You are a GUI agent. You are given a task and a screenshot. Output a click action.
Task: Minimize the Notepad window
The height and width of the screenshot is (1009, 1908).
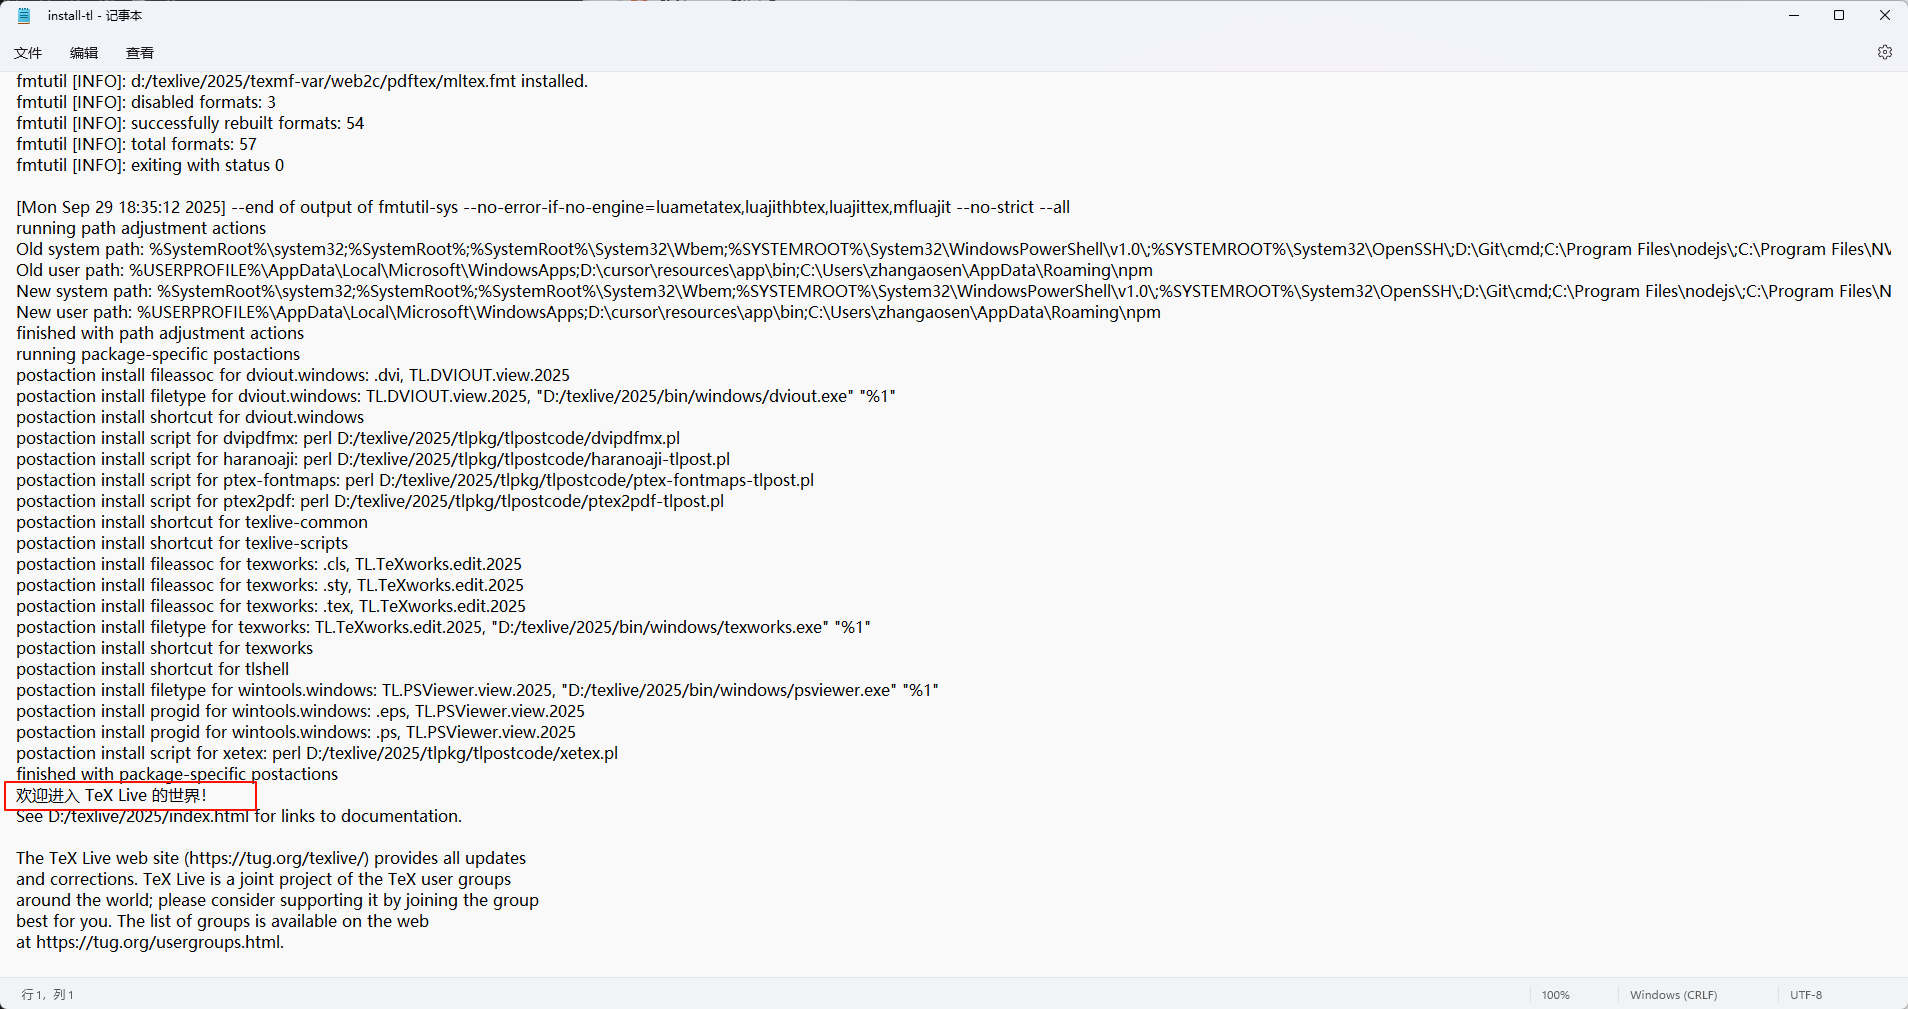[x=1792, y=15]
